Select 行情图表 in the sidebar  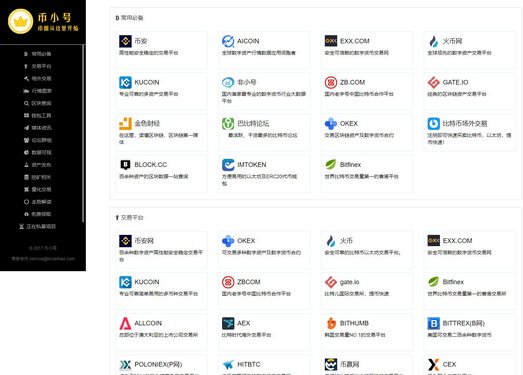tap(37, 91)
